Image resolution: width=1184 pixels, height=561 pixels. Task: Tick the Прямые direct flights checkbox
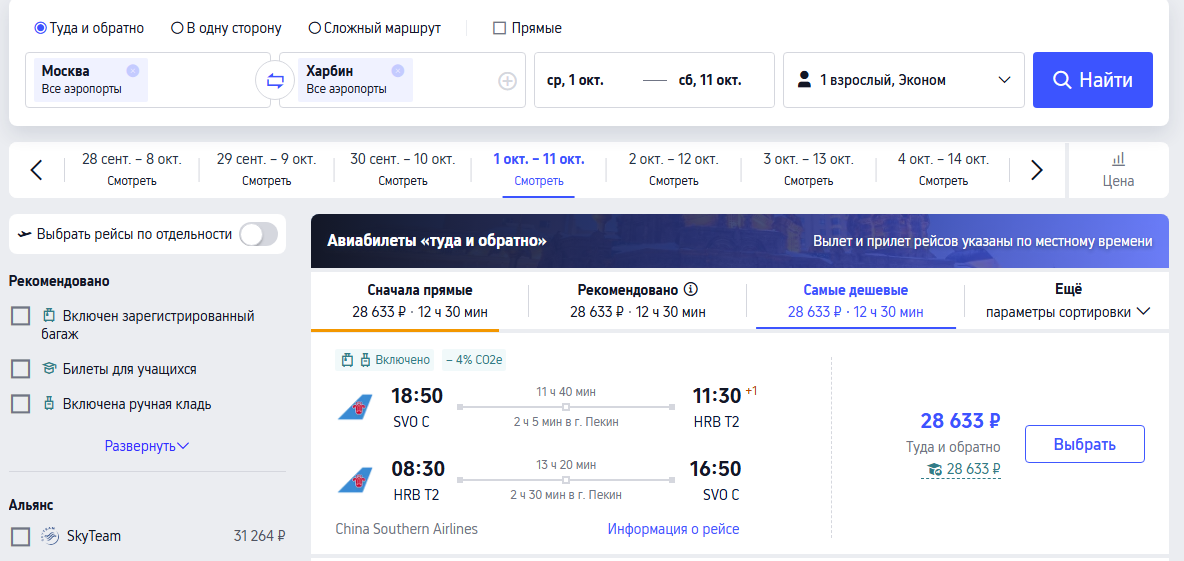click(499, 29)
